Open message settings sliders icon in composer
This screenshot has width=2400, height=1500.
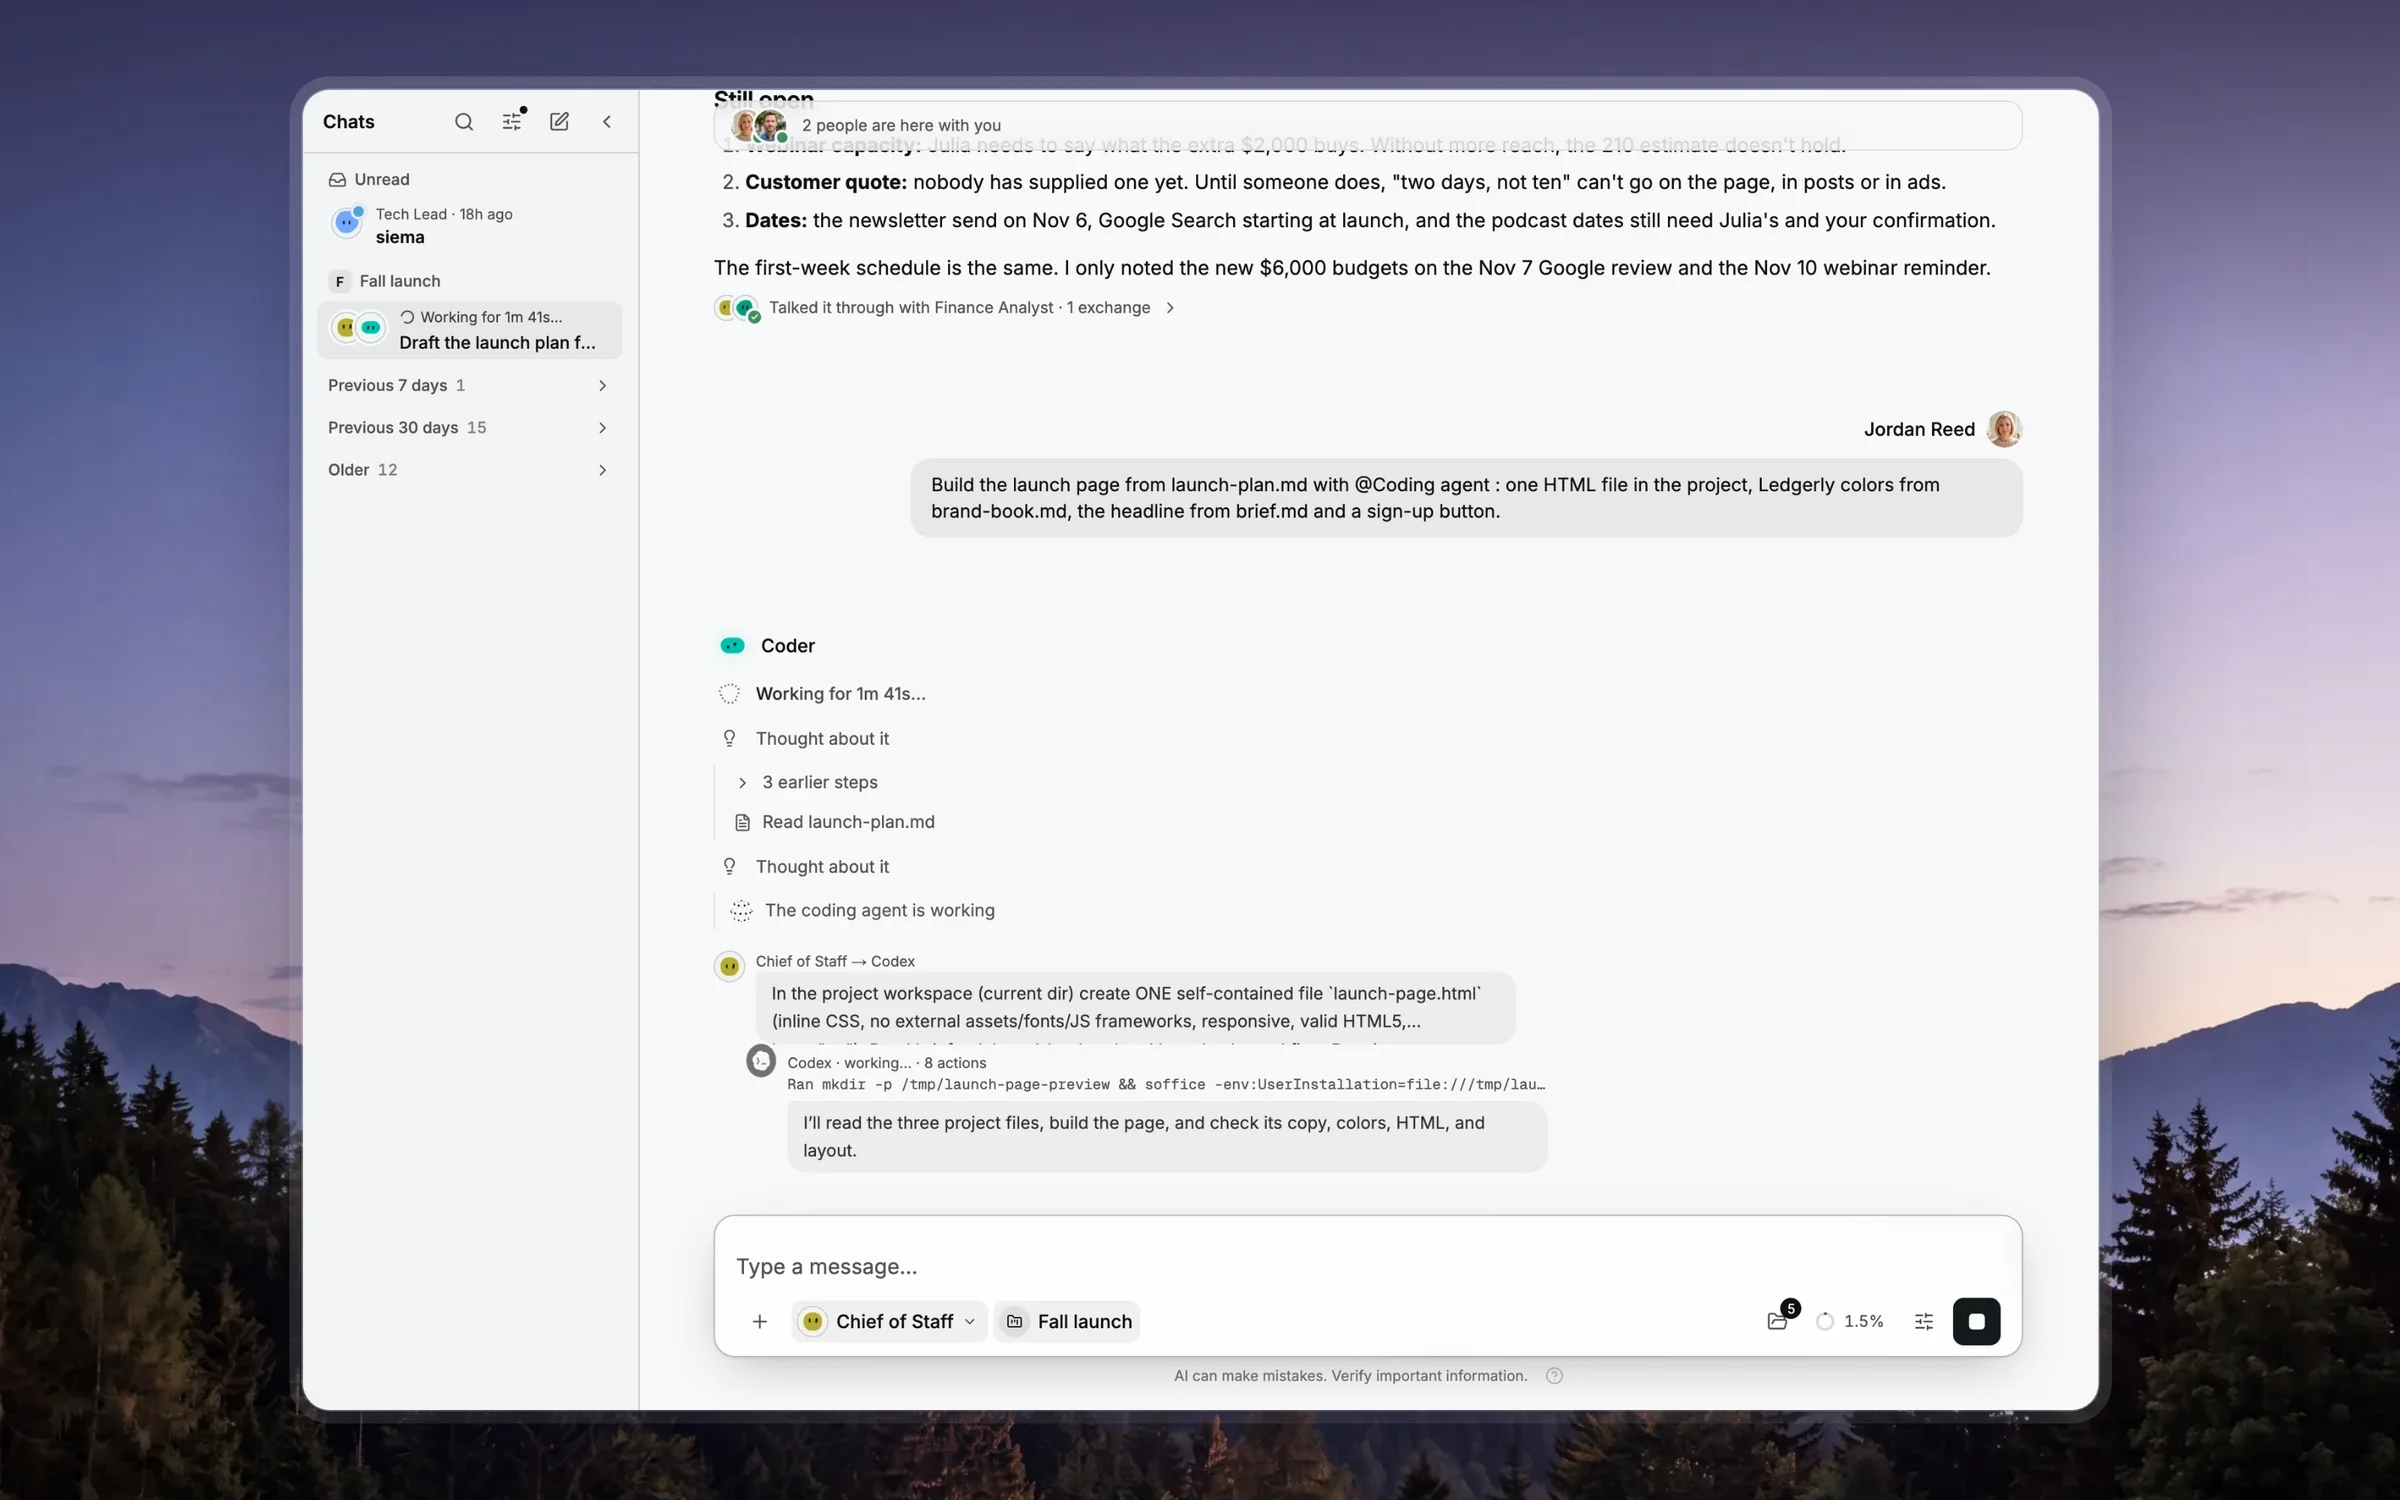coord(1924,1322)
